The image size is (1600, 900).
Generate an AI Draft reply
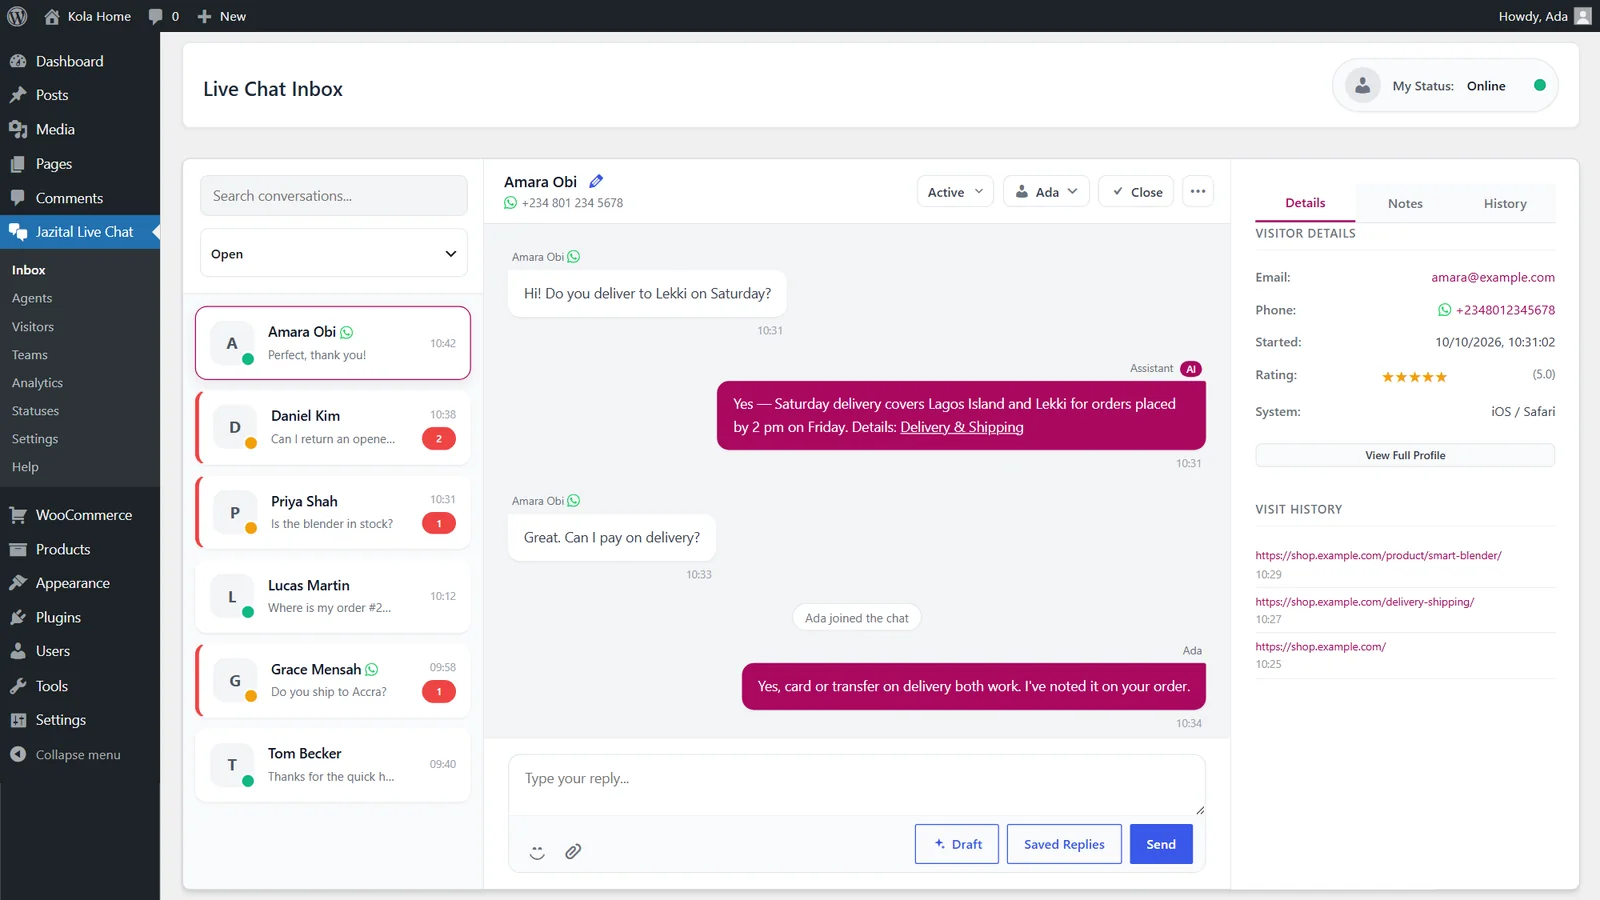pos(957,844)
